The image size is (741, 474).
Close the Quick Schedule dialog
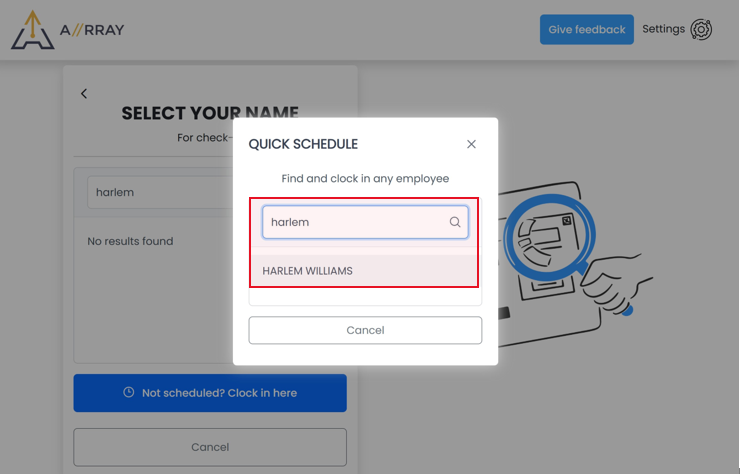(x=471, y=144)
